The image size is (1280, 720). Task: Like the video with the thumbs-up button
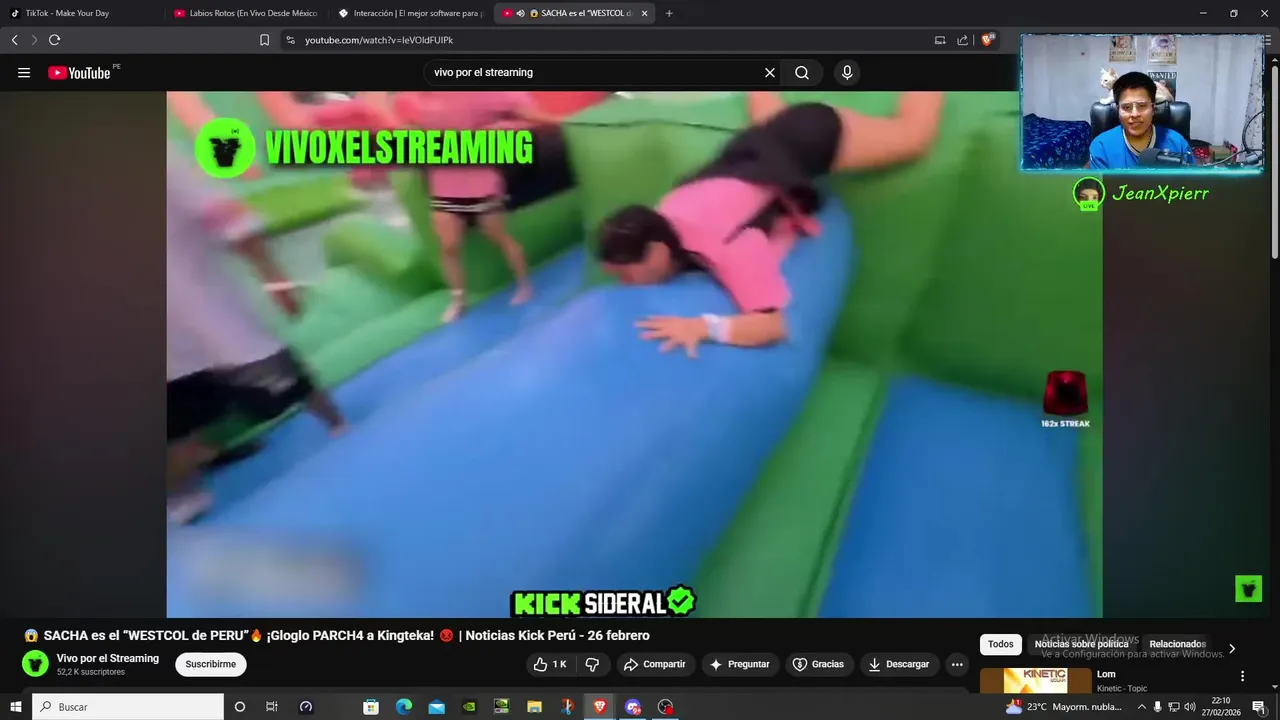pos(550,664)
